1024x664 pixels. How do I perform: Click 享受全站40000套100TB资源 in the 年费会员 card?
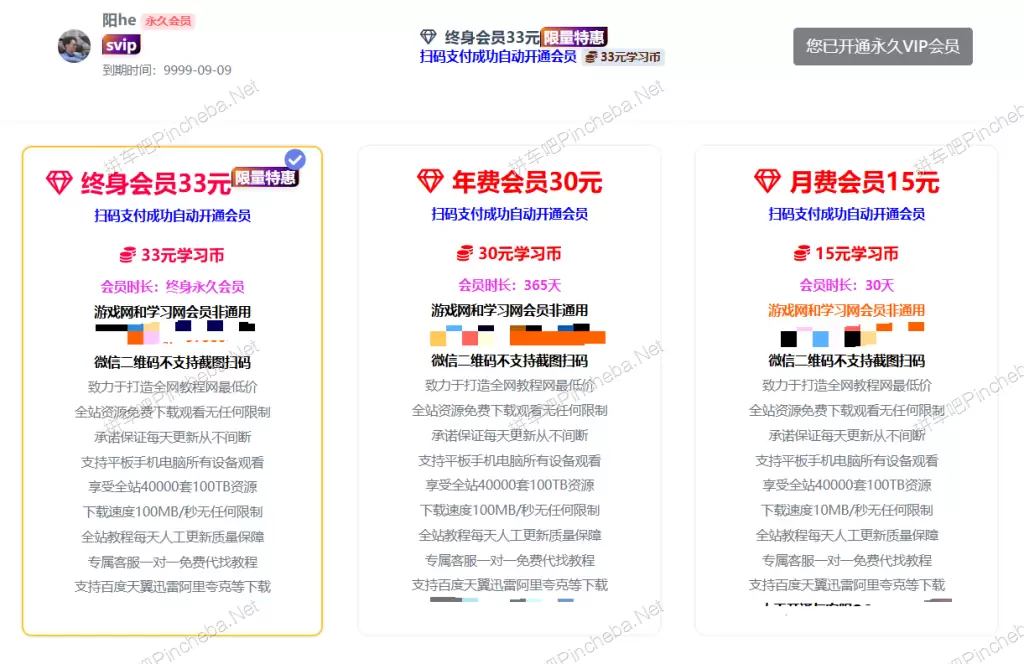coord(509,485)
